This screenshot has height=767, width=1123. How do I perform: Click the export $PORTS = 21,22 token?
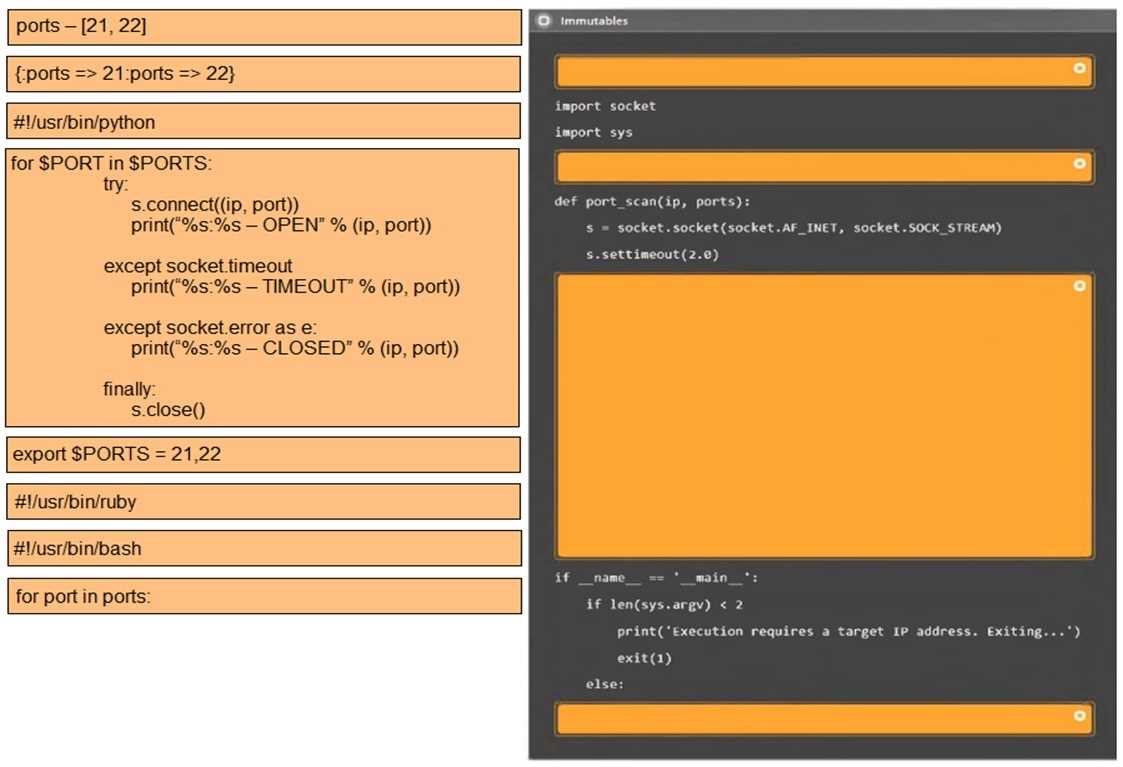tap(263, 455)
